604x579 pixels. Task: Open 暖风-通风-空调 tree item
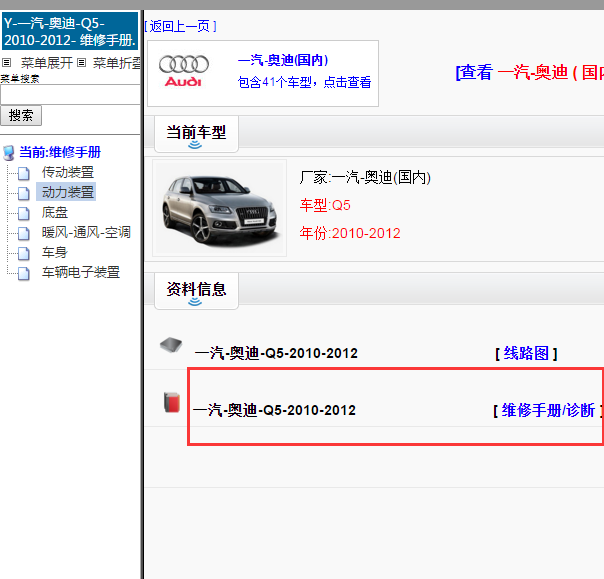click(86, 232)
